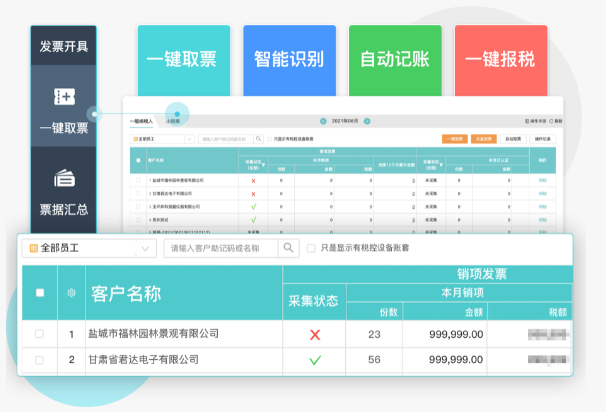Switch to the 小规模 tab

173,121
